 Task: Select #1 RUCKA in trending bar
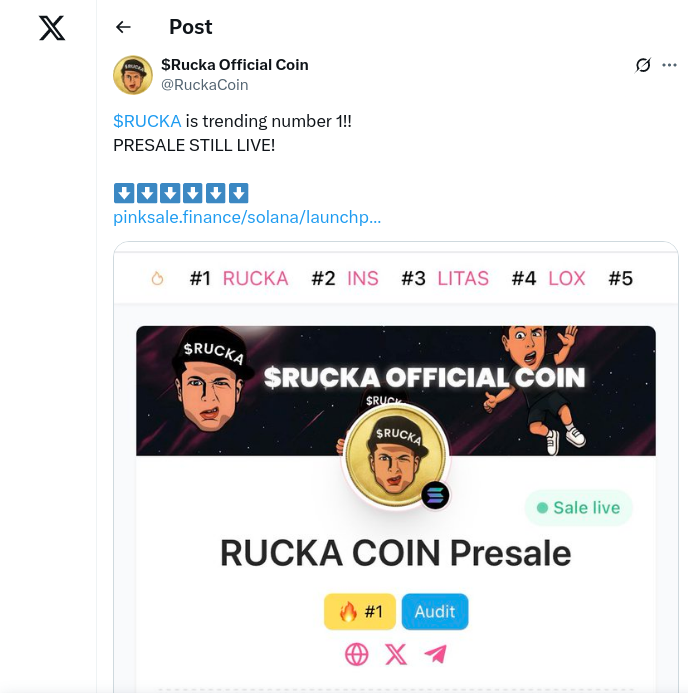239,279
